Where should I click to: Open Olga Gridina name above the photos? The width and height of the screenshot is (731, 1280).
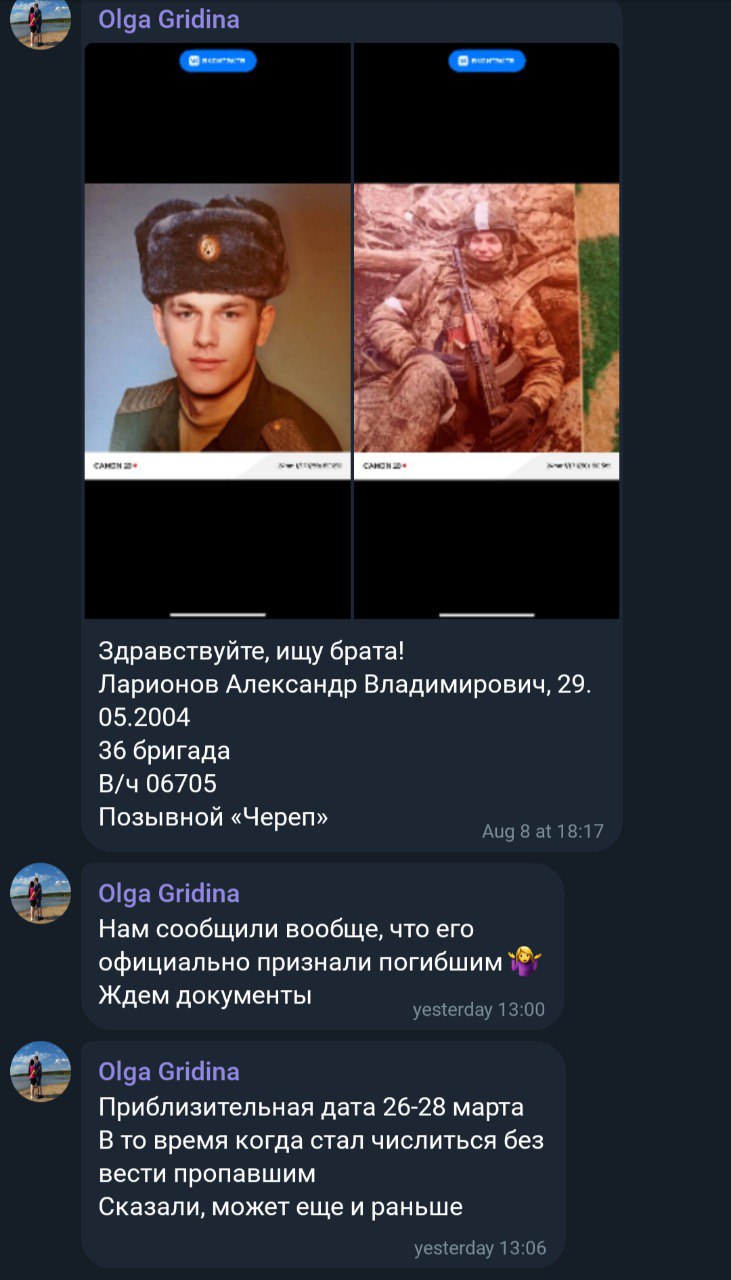169,19
